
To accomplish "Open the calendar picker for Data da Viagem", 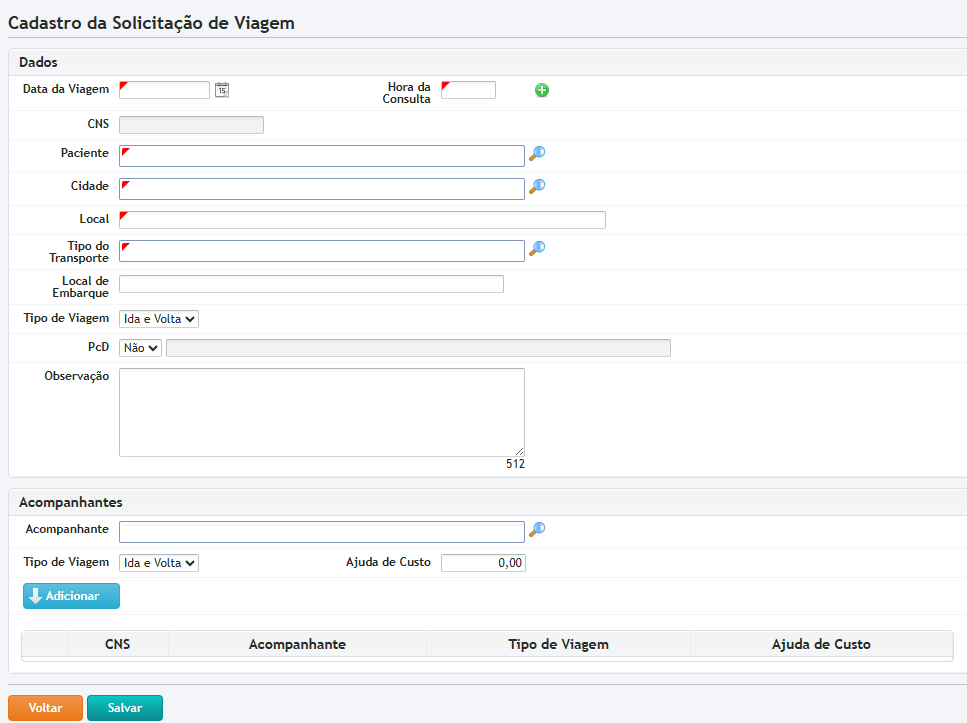I will (x=222, y=90).
